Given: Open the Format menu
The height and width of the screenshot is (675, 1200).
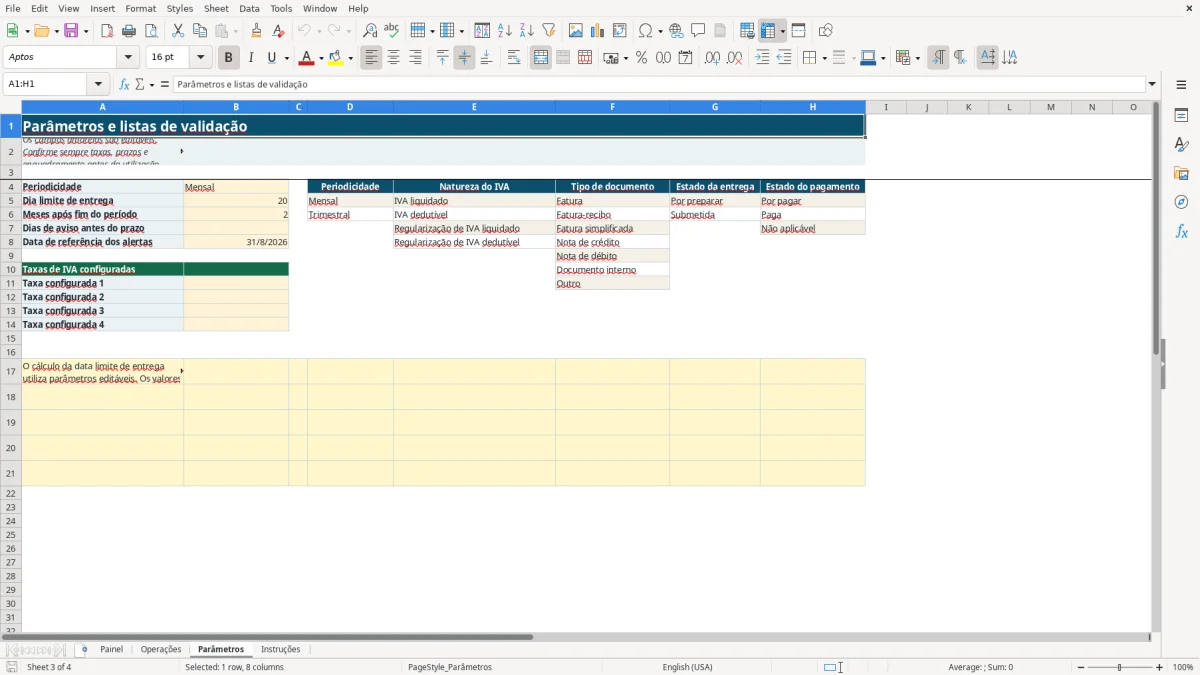Looking at the screenshot, I should pos(141,8).
